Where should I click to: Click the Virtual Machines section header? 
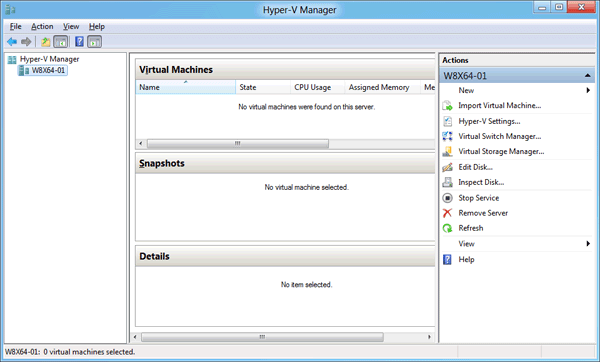(285, 70)
